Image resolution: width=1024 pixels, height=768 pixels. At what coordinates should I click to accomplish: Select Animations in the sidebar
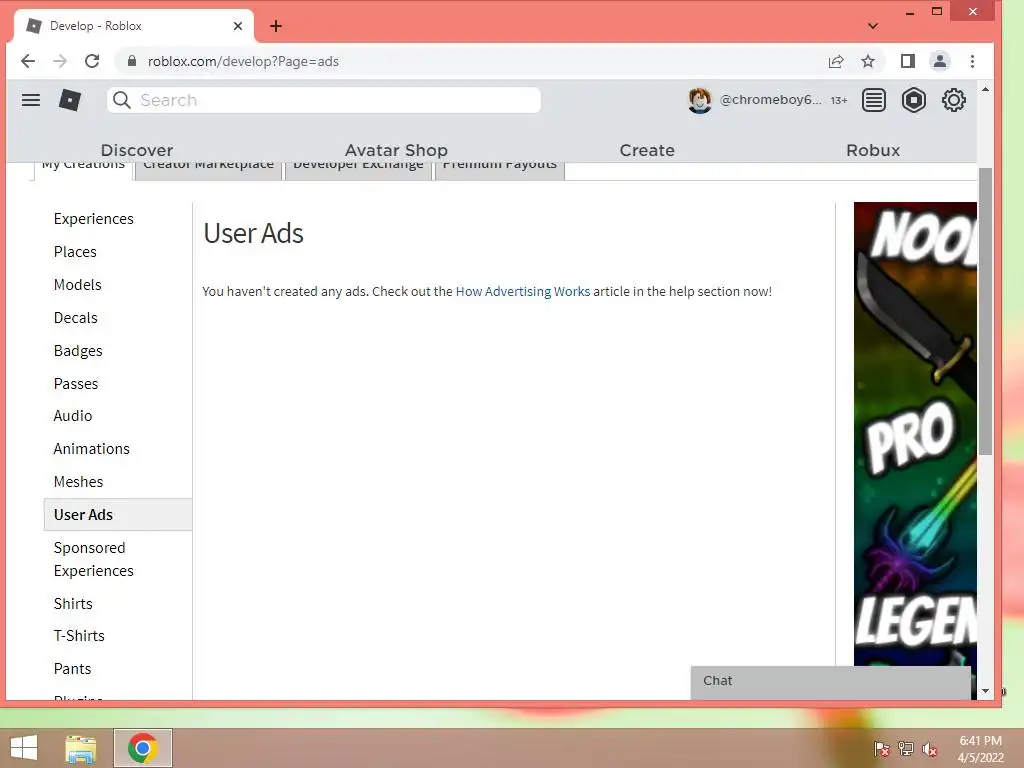pos(91,449)
